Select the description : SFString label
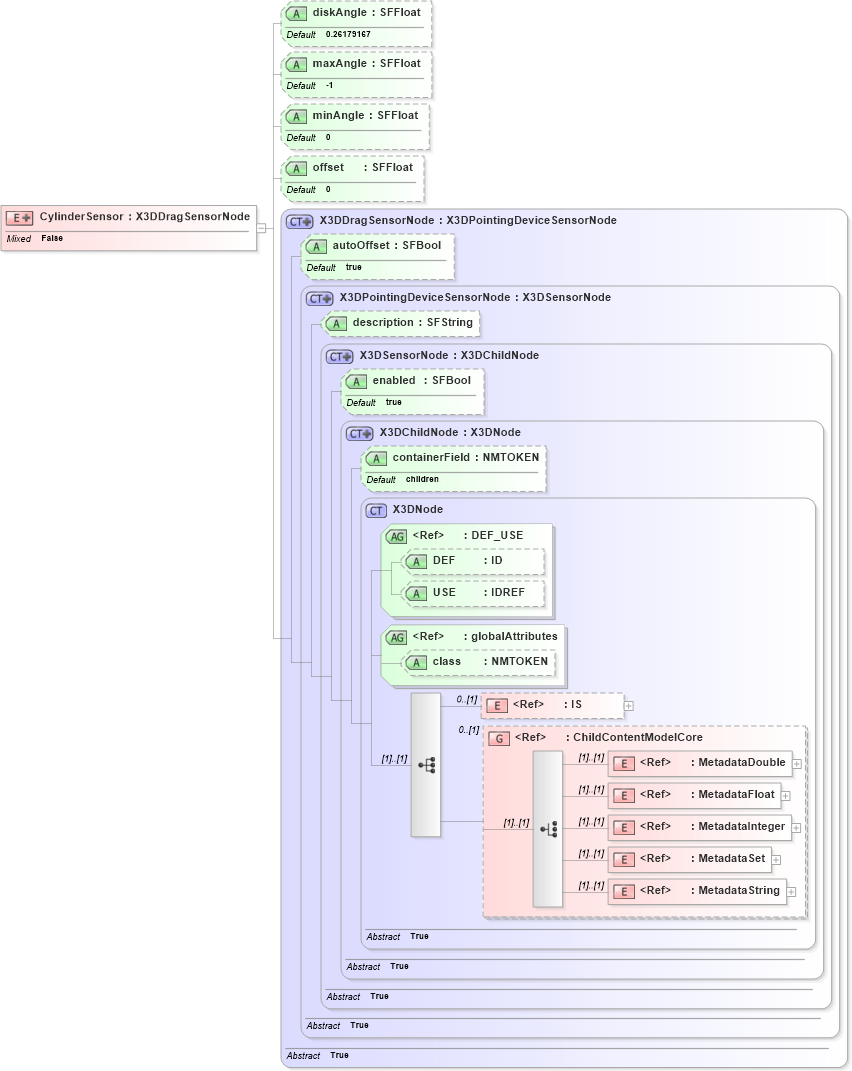This screenshot has width=852, height=1071. point(413,322)
